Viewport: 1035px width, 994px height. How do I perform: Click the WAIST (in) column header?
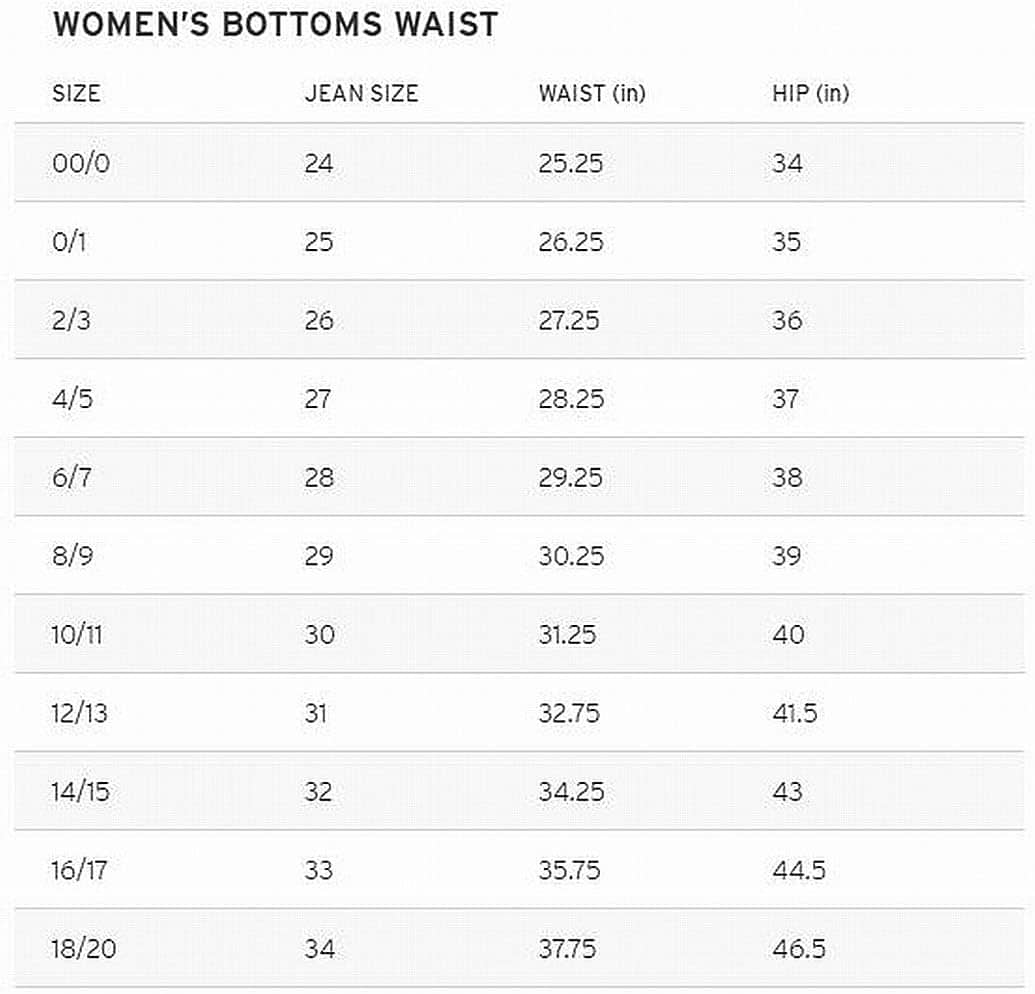tap(592, 93)
